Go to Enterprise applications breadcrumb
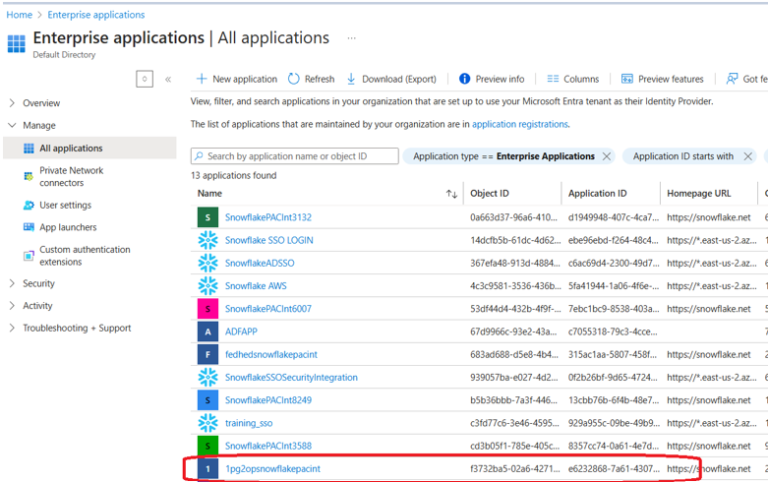 coord(96,15)
